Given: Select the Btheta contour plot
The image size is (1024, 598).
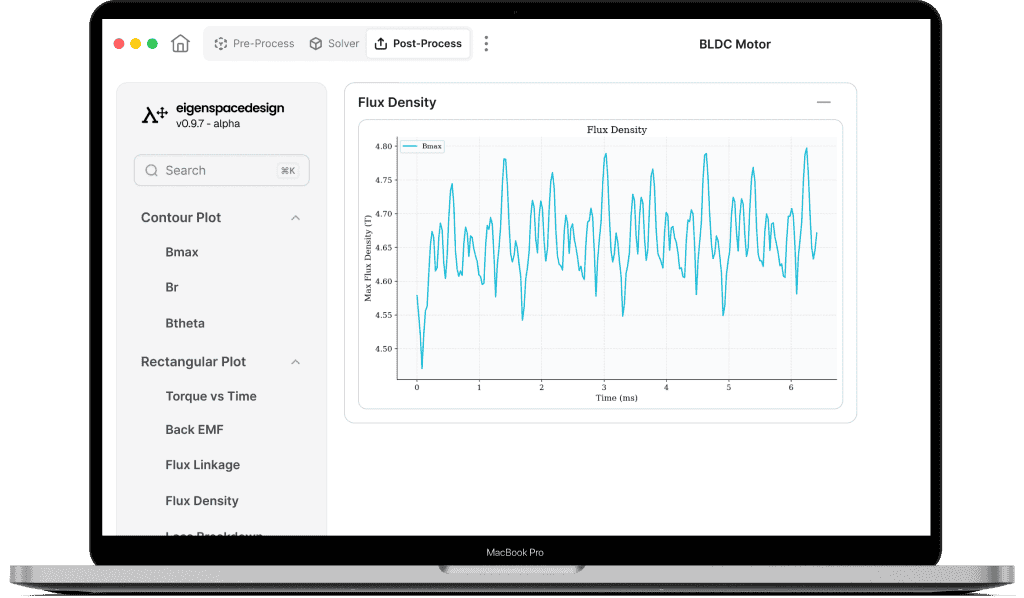Looking at the screenshot, I should [x=185, y=324].
